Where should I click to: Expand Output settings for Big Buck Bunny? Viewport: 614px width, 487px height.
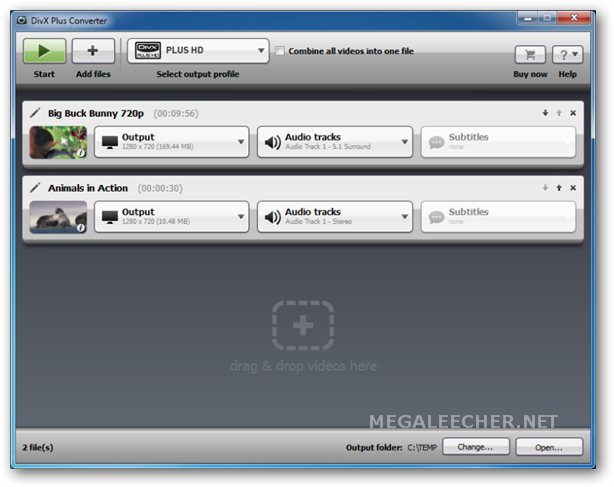[172, 142]
